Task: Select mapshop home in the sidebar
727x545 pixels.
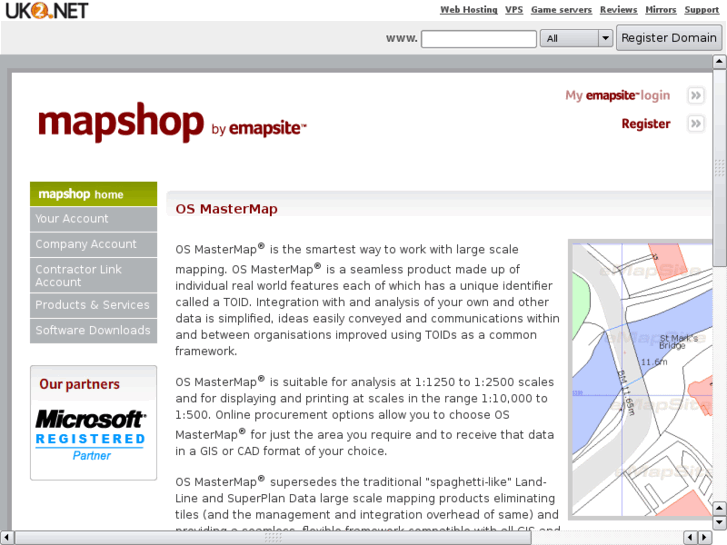Action: click(x=94, y=194)
